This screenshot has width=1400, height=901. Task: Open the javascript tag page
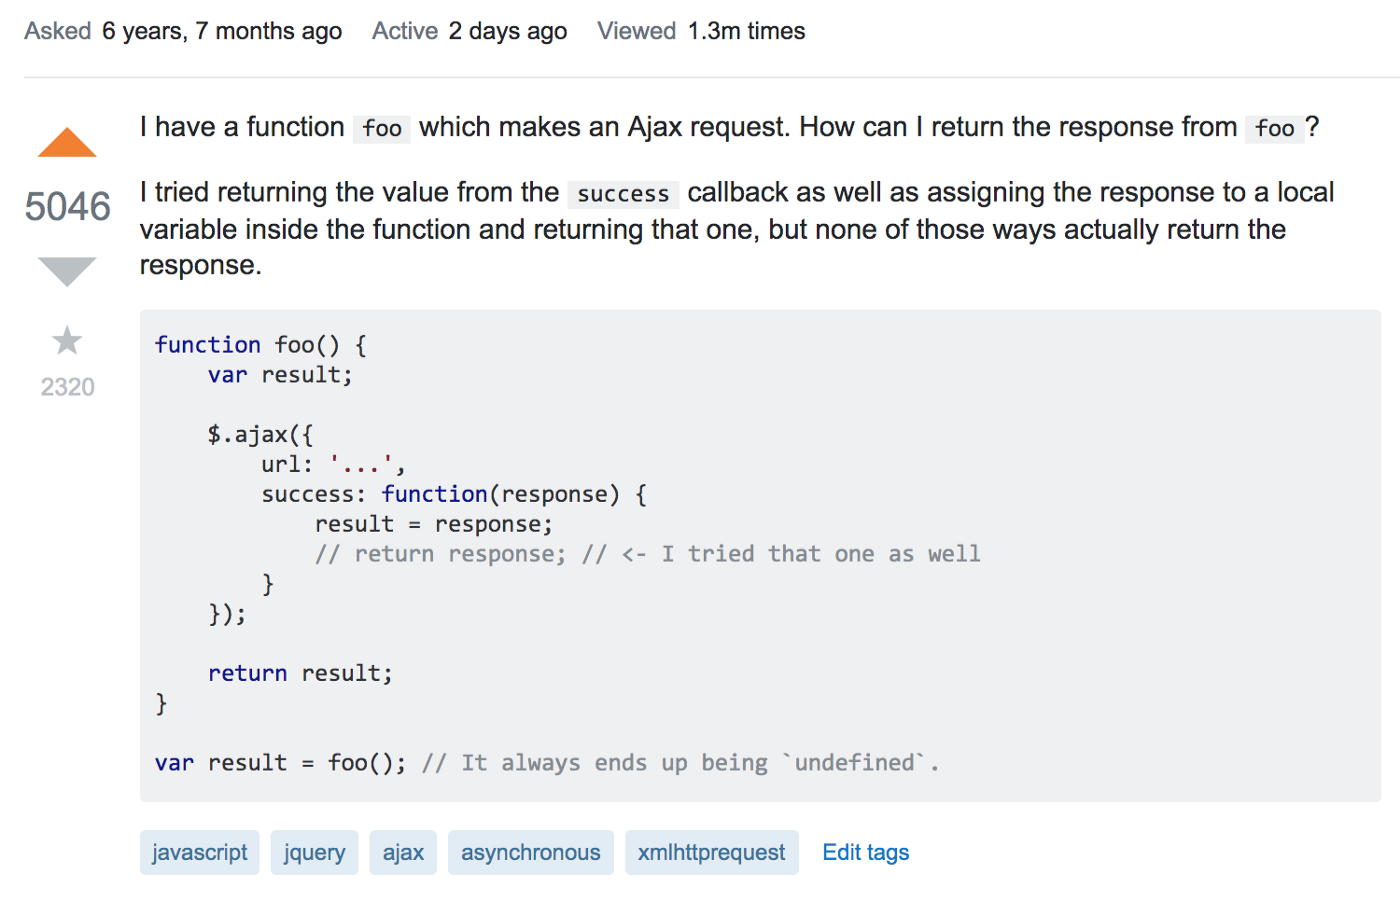coord(199,852)
